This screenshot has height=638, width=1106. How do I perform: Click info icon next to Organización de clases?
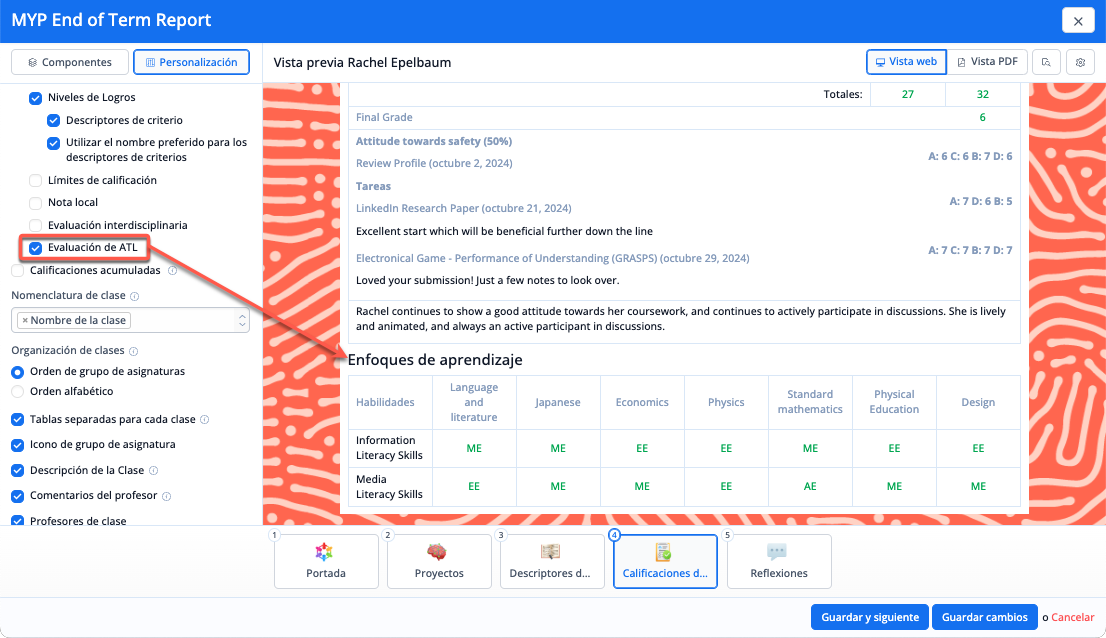[133, 352]
